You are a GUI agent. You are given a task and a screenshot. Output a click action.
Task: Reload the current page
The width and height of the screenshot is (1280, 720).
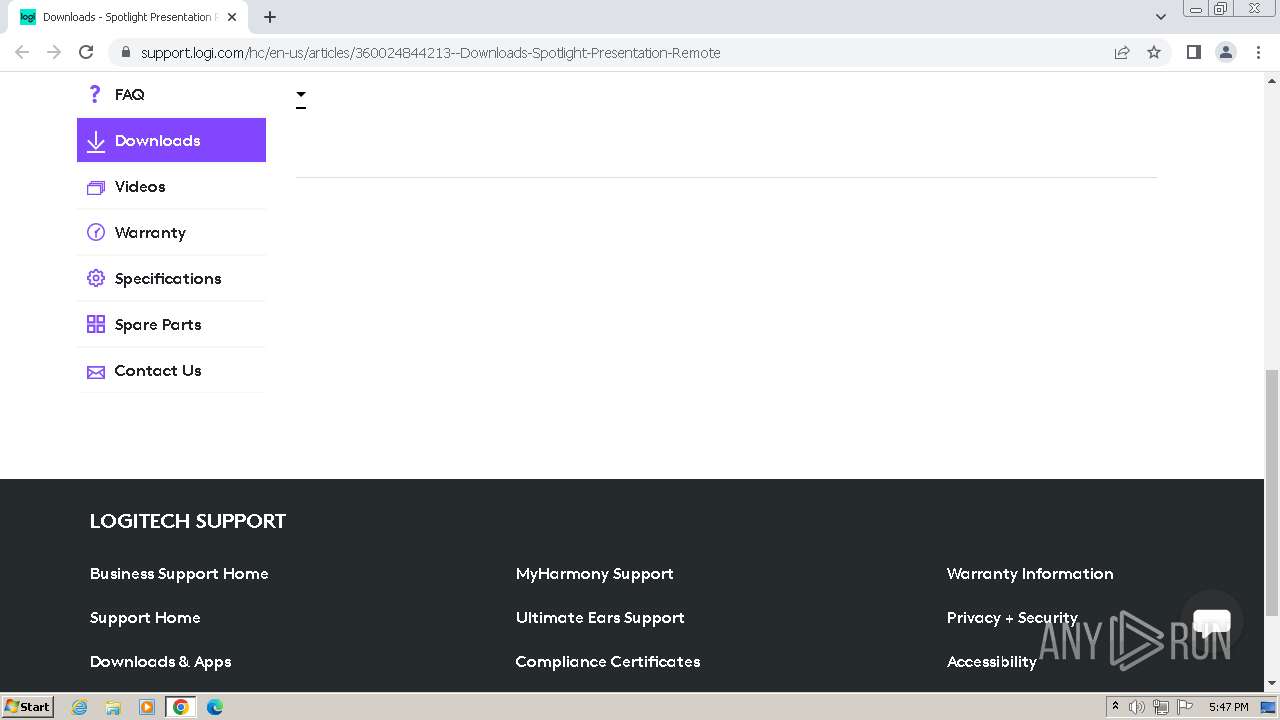click(86, 52)
